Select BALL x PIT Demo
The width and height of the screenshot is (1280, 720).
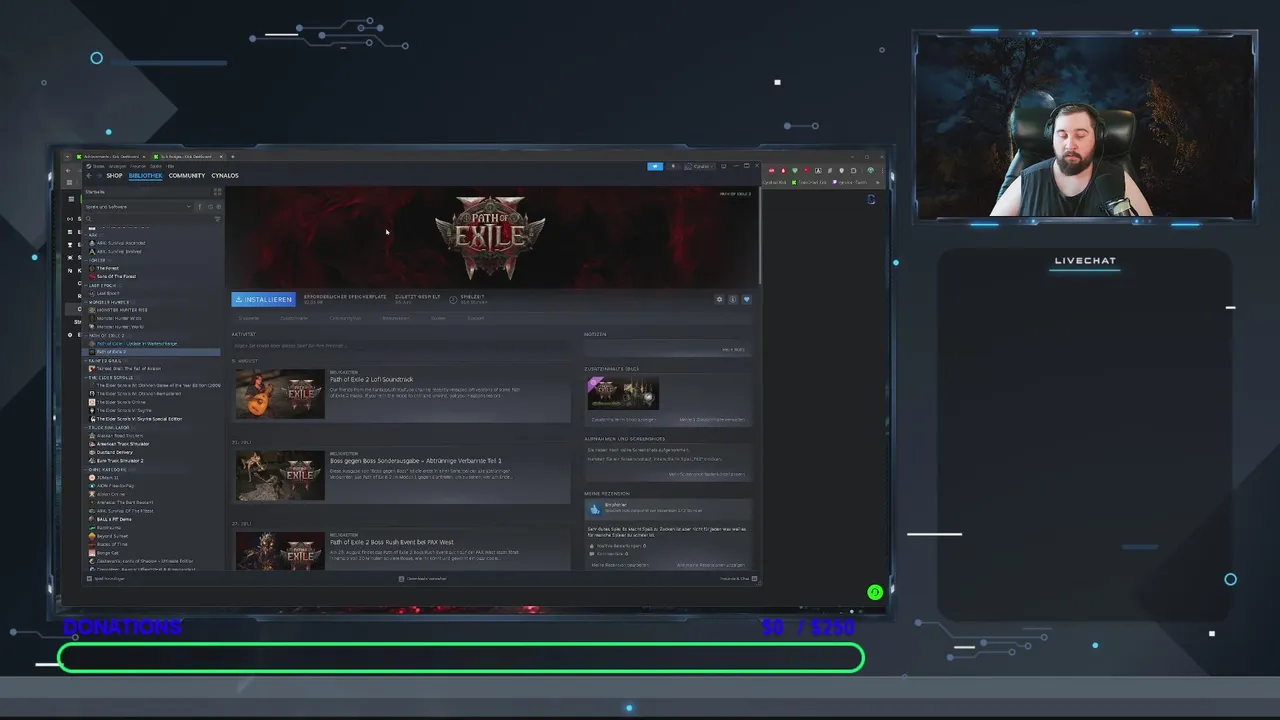coord(113,519)
